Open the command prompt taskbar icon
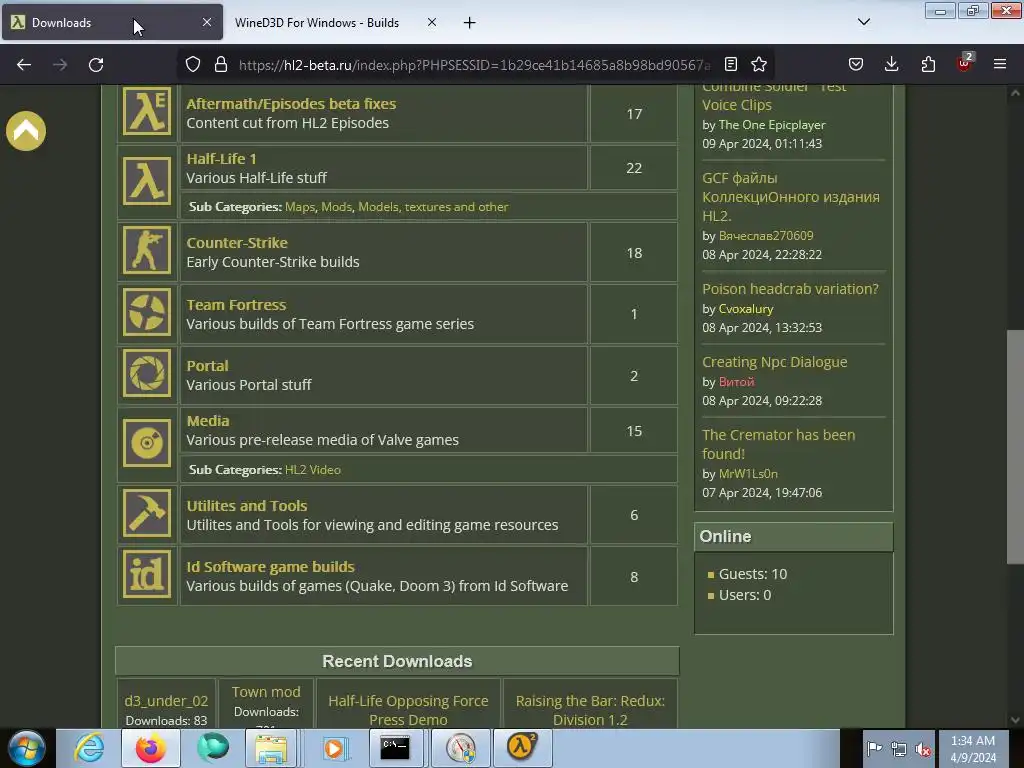The image size is (1024, 768). 396,748
